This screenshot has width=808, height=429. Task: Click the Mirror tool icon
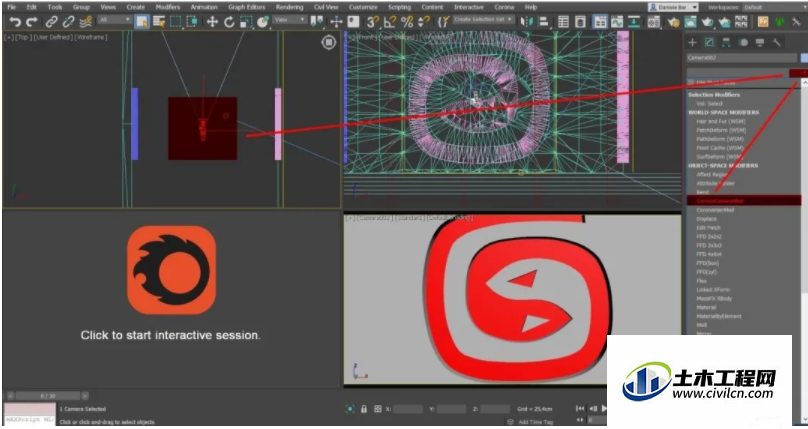coord(526,22)
